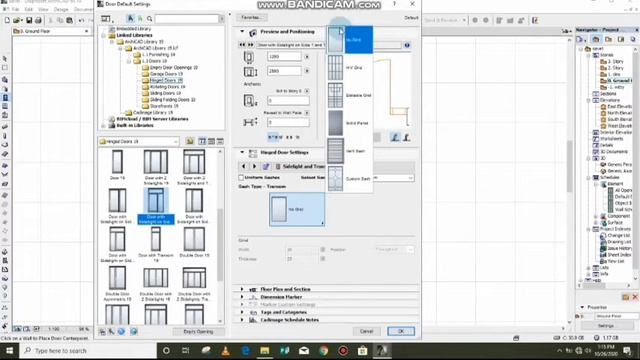Select Hinged Doors 19 folder in tree
This screenshot has width=640, height=360.
(166, 80)
